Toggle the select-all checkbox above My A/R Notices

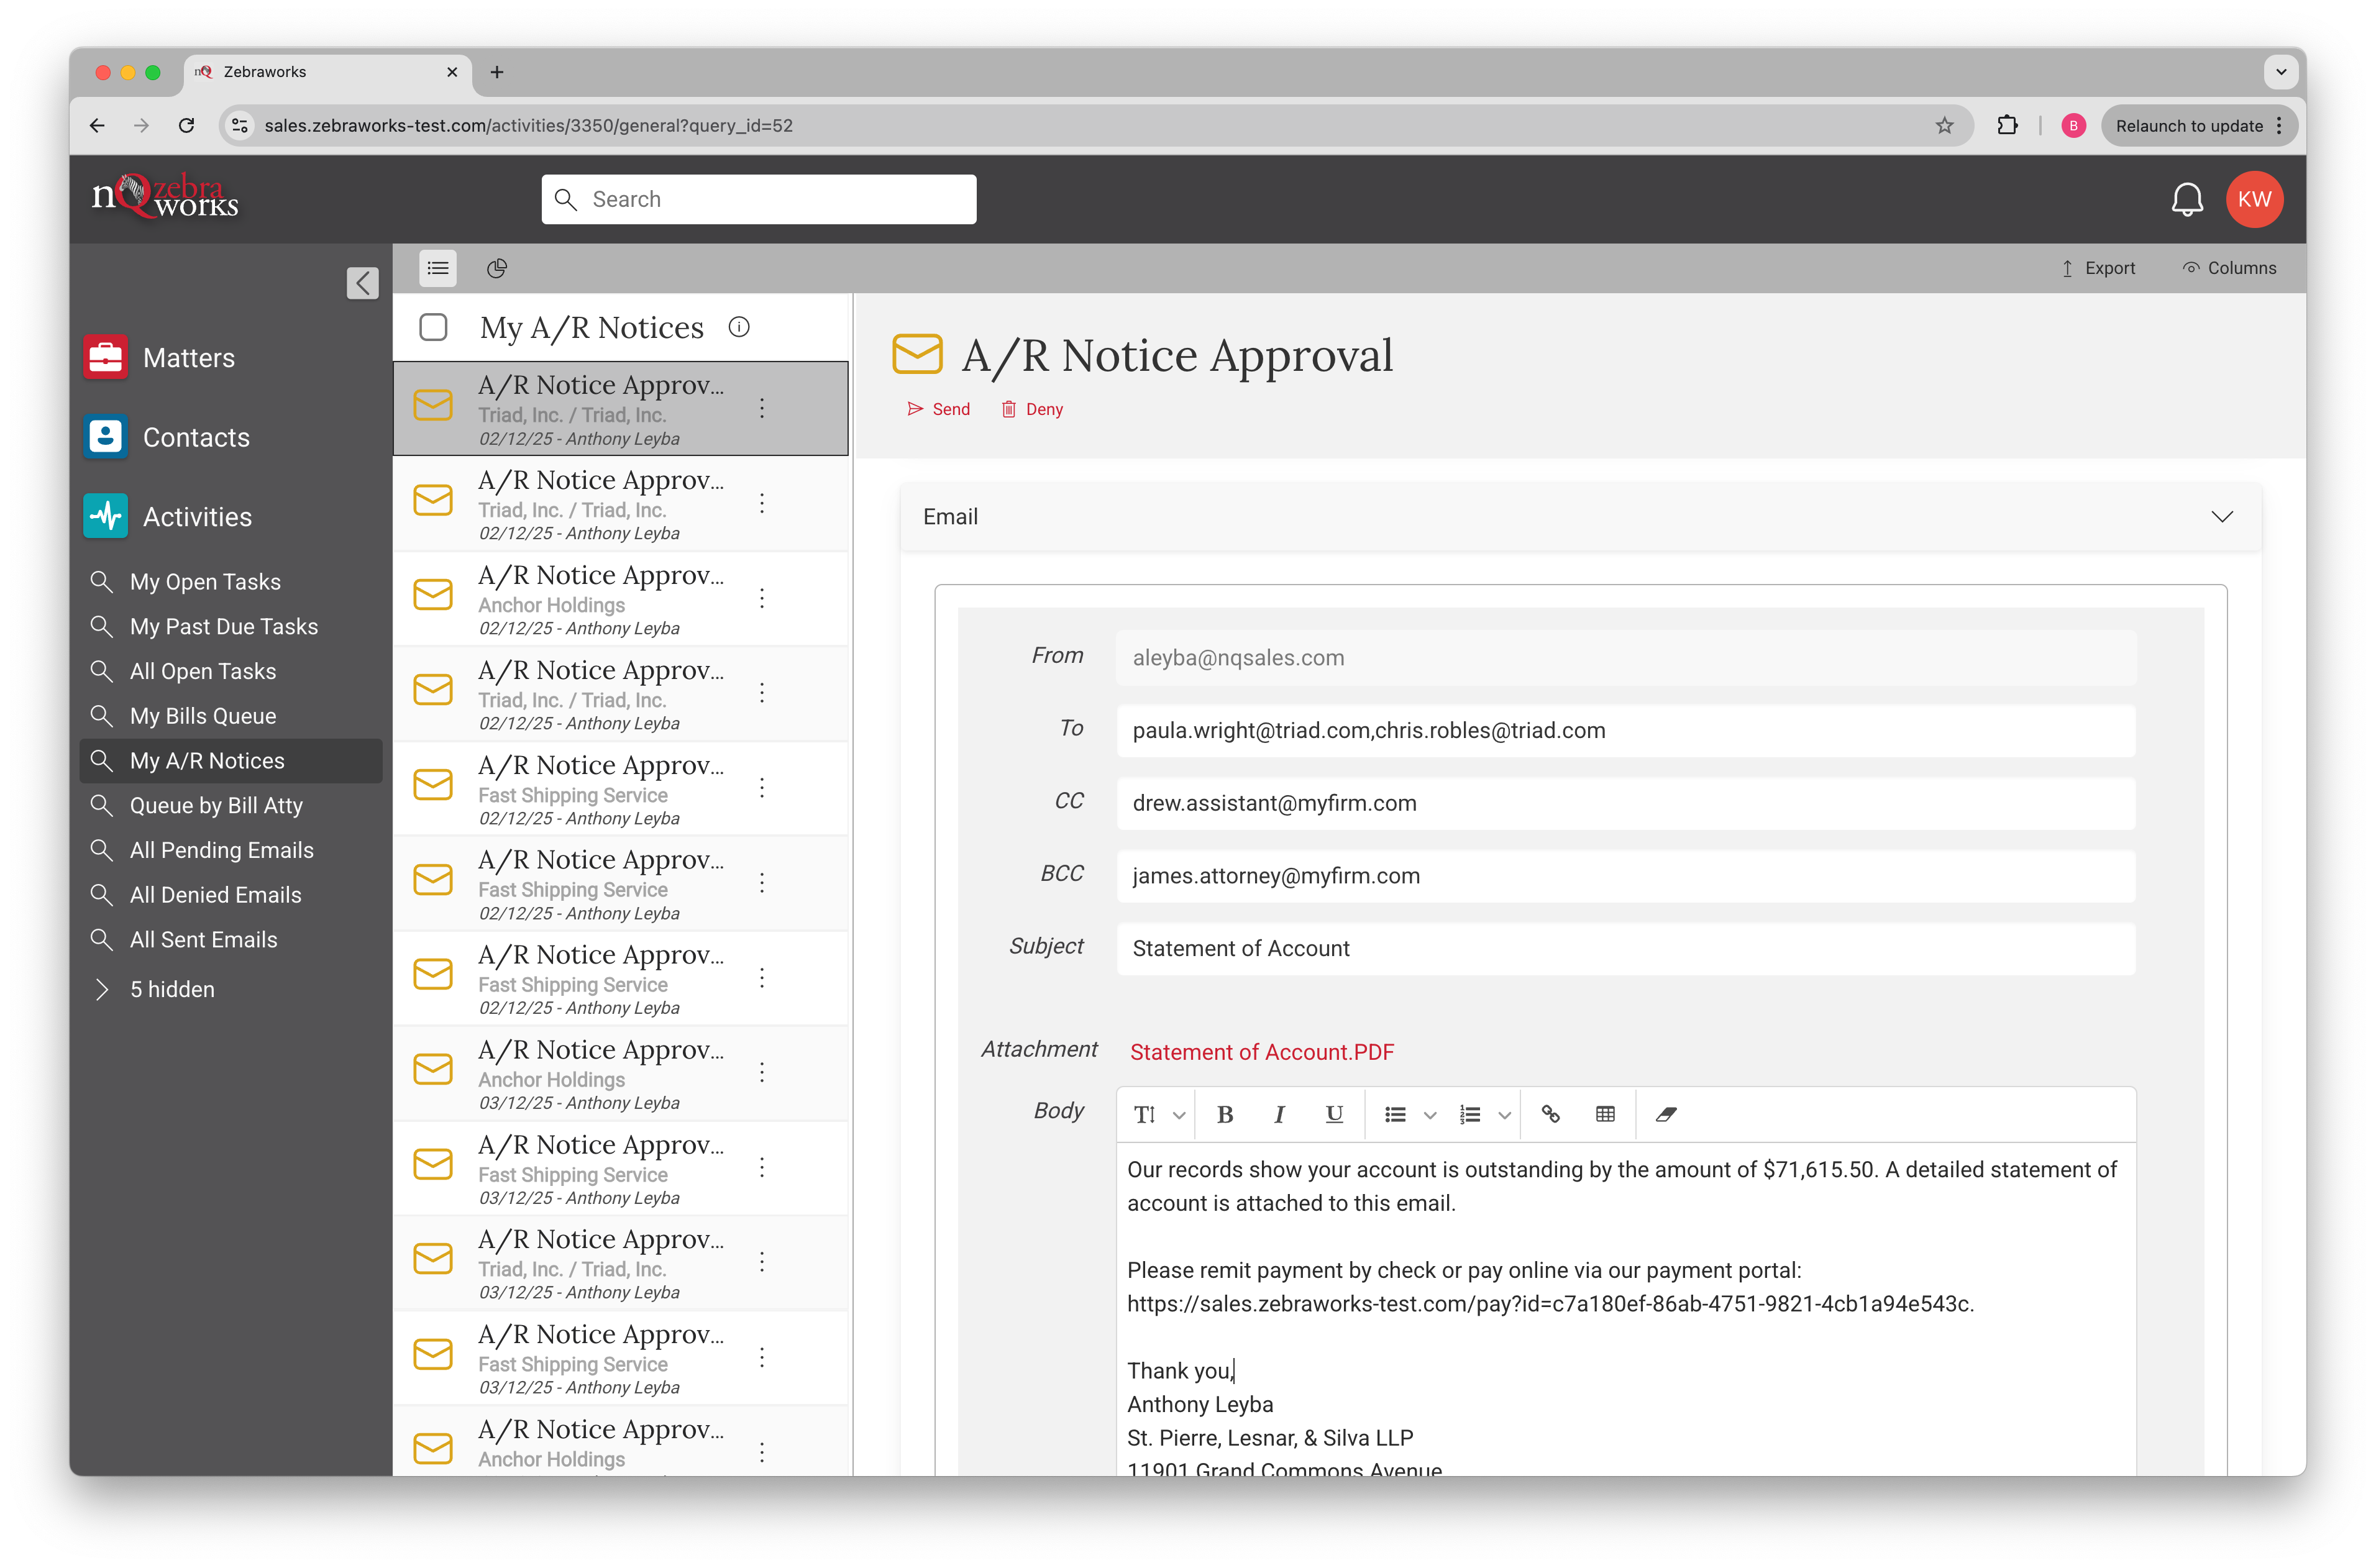pos(434,327)
